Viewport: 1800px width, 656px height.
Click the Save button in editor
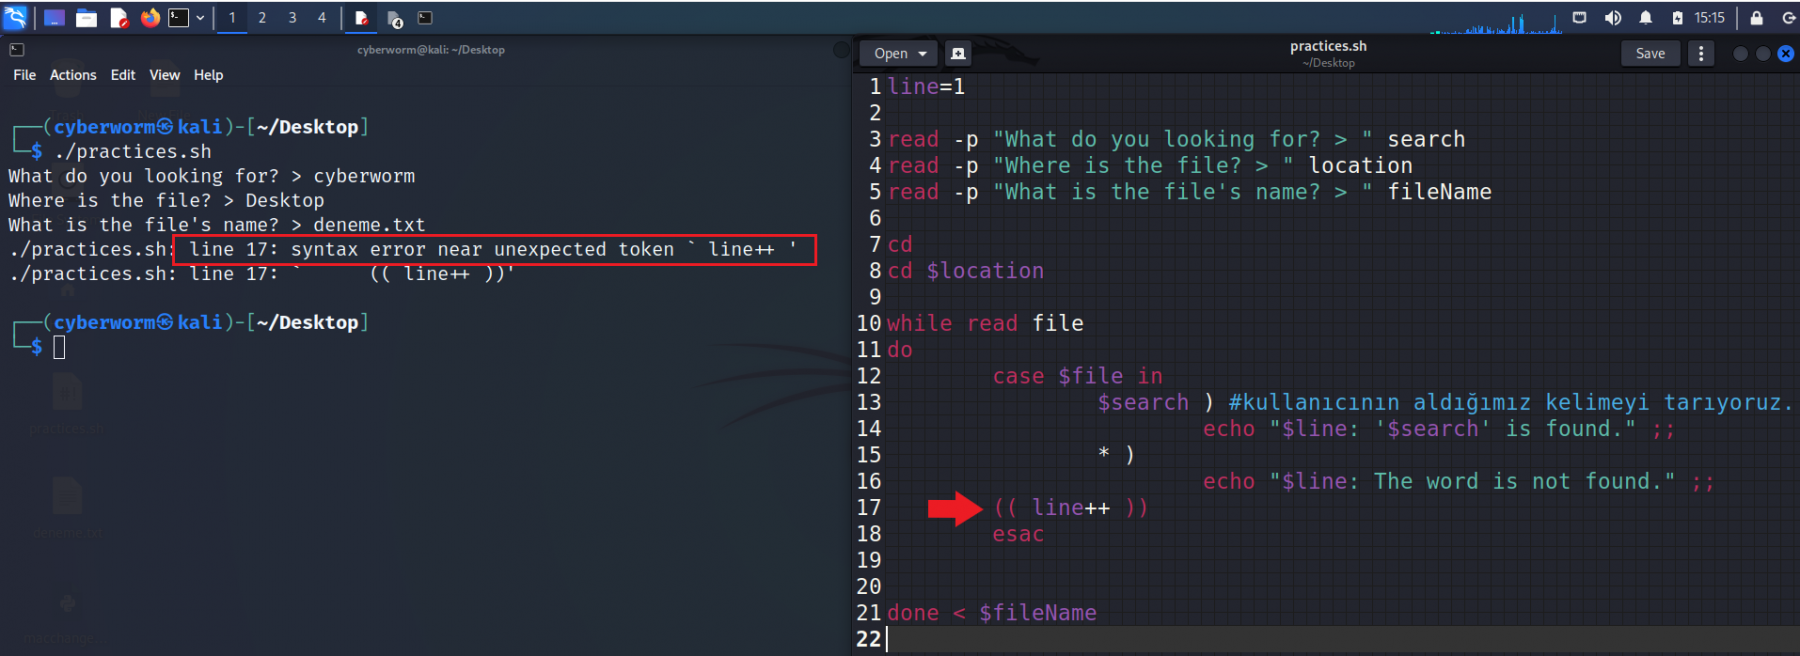(x=1650, y=54)
